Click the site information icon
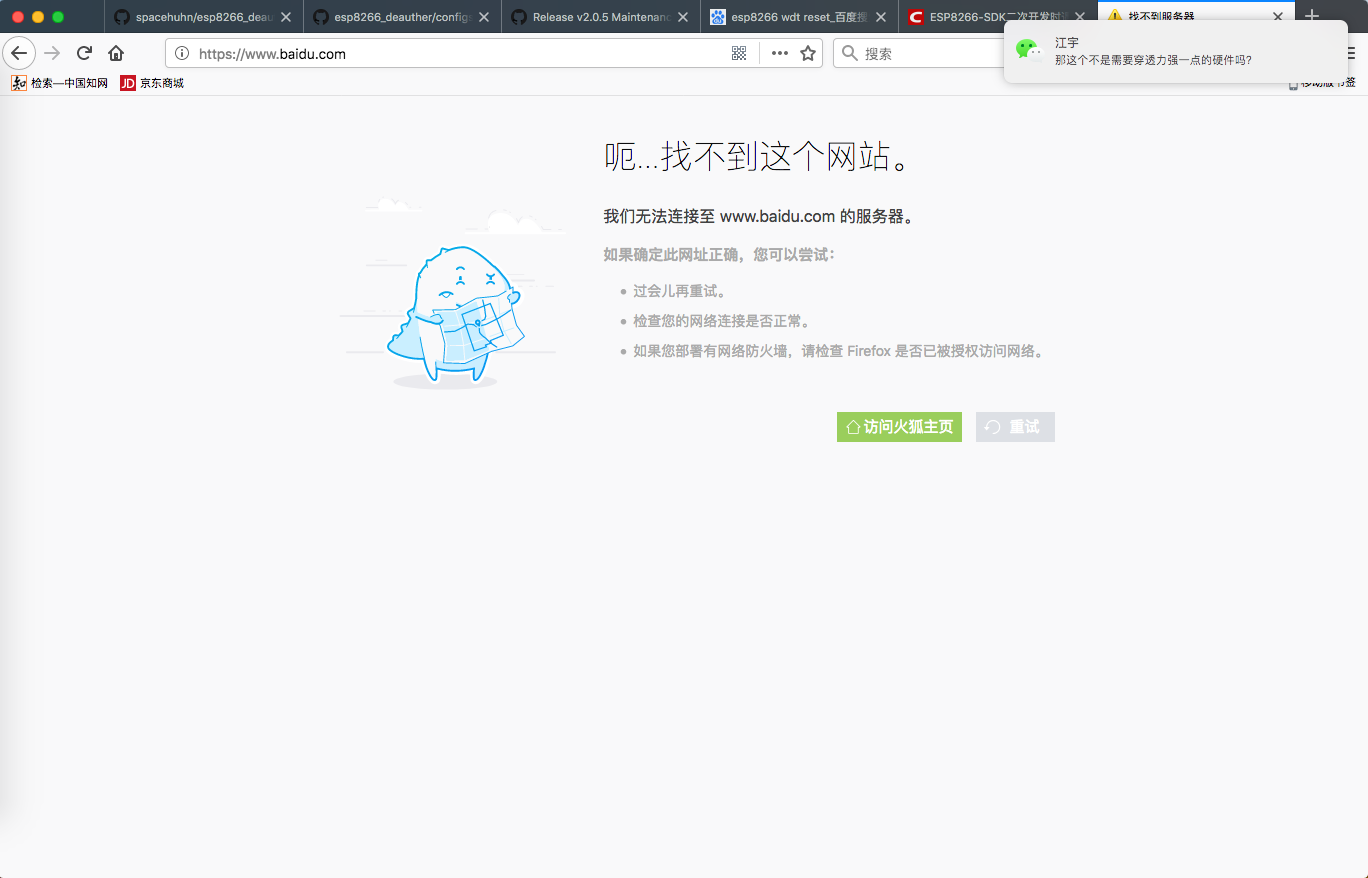 [181, 54]
